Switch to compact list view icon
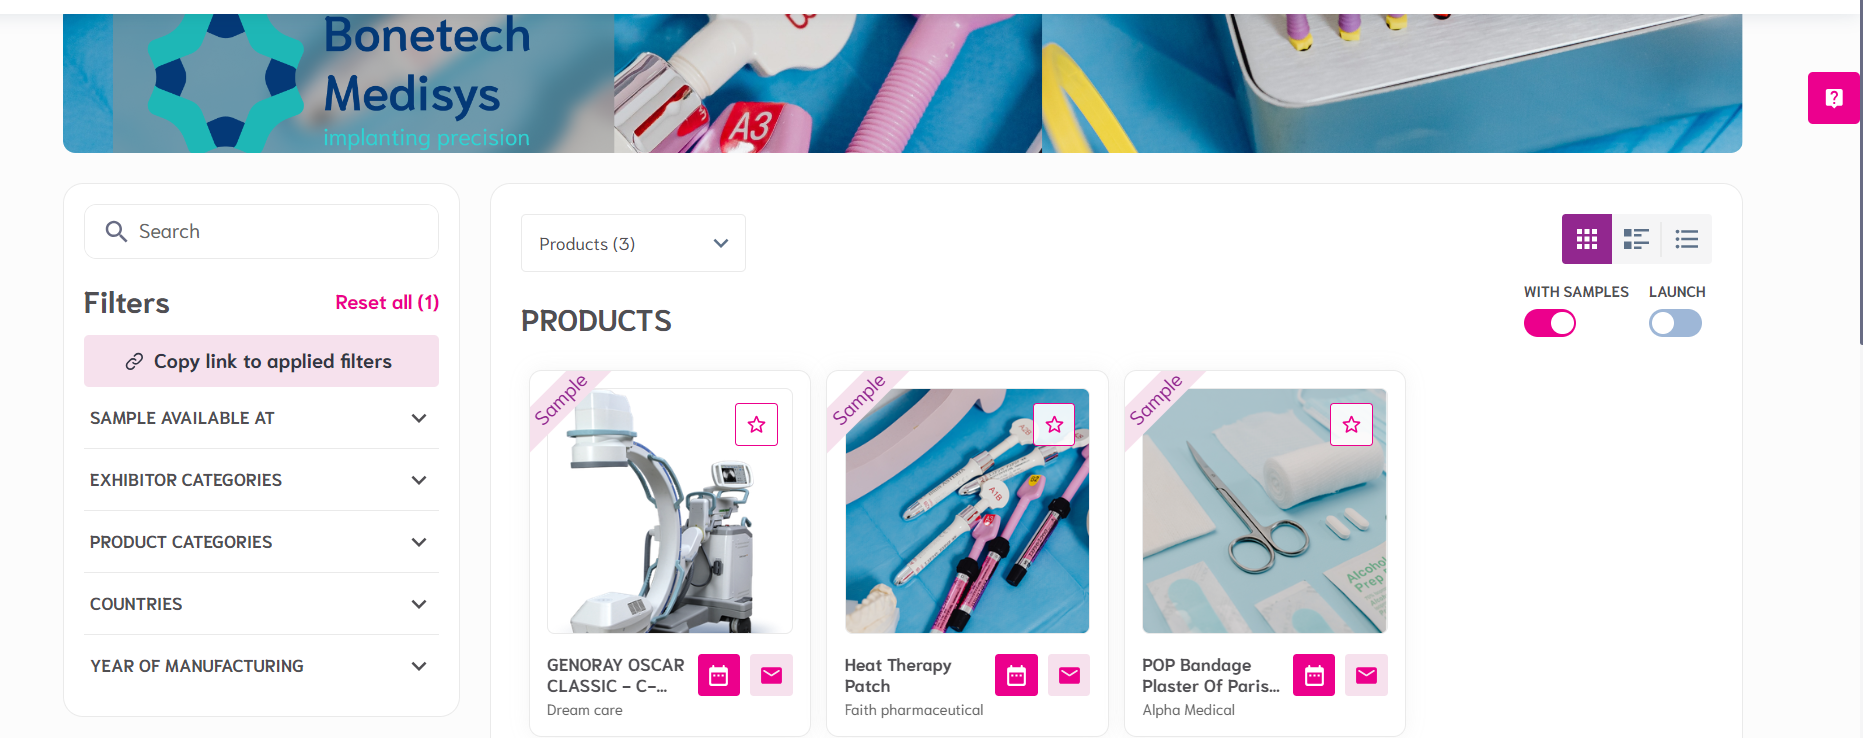 (x=1687, y=239)
